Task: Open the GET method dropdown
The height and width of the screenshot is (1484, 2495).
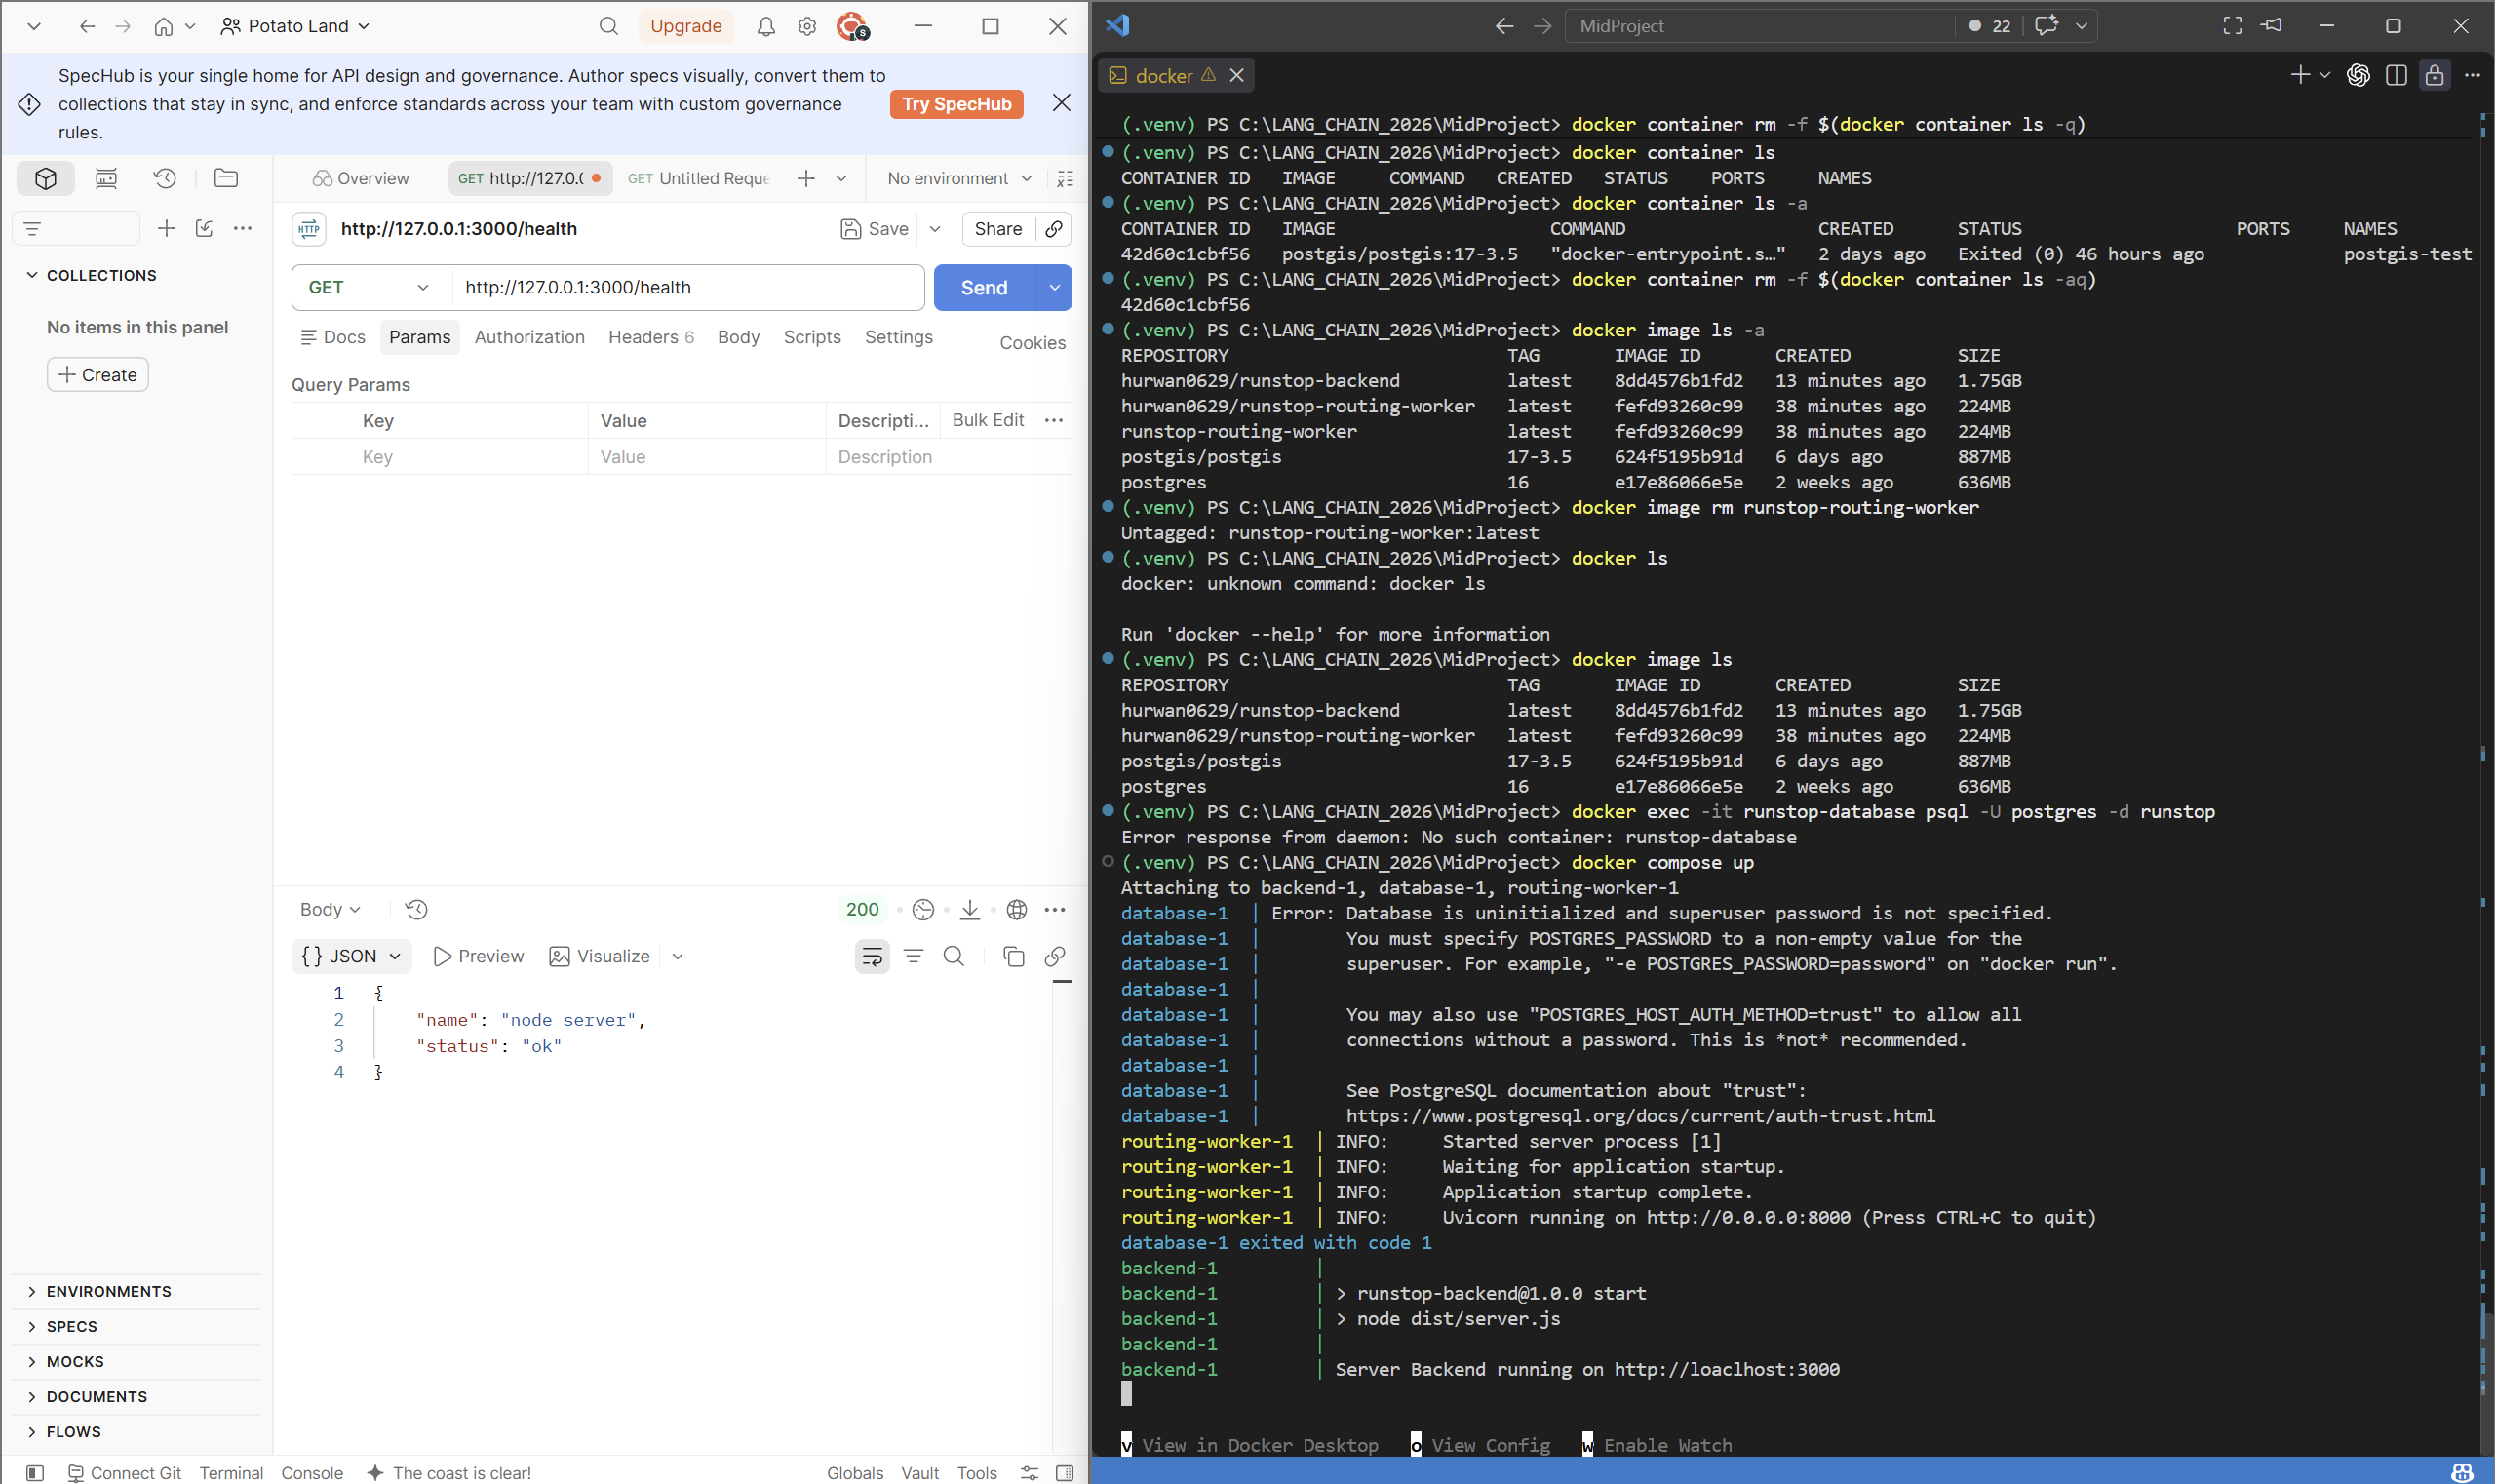Action: click(369, 288)
